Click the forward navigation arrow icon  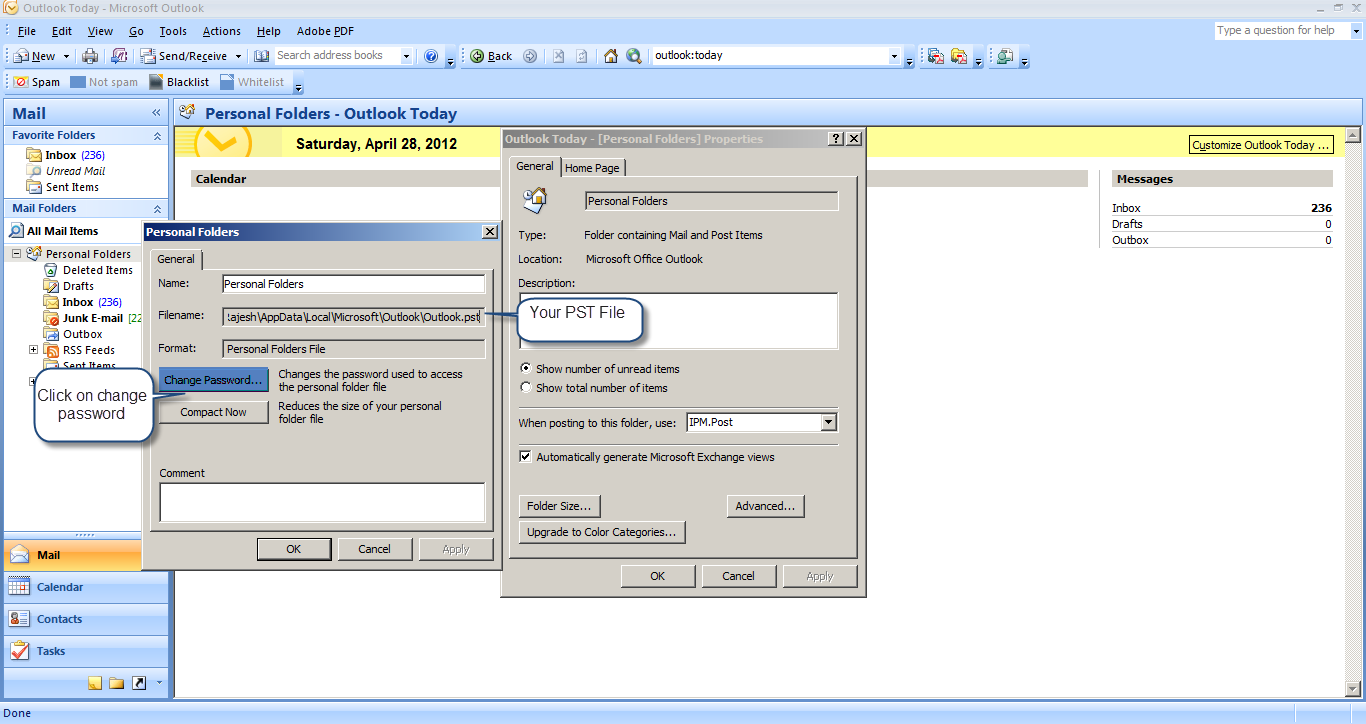530,56
